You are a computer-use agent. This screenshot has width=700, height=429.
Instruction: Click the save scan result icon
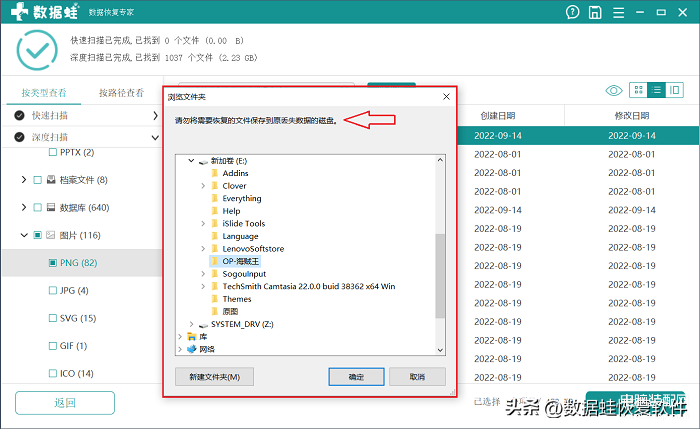595,12
